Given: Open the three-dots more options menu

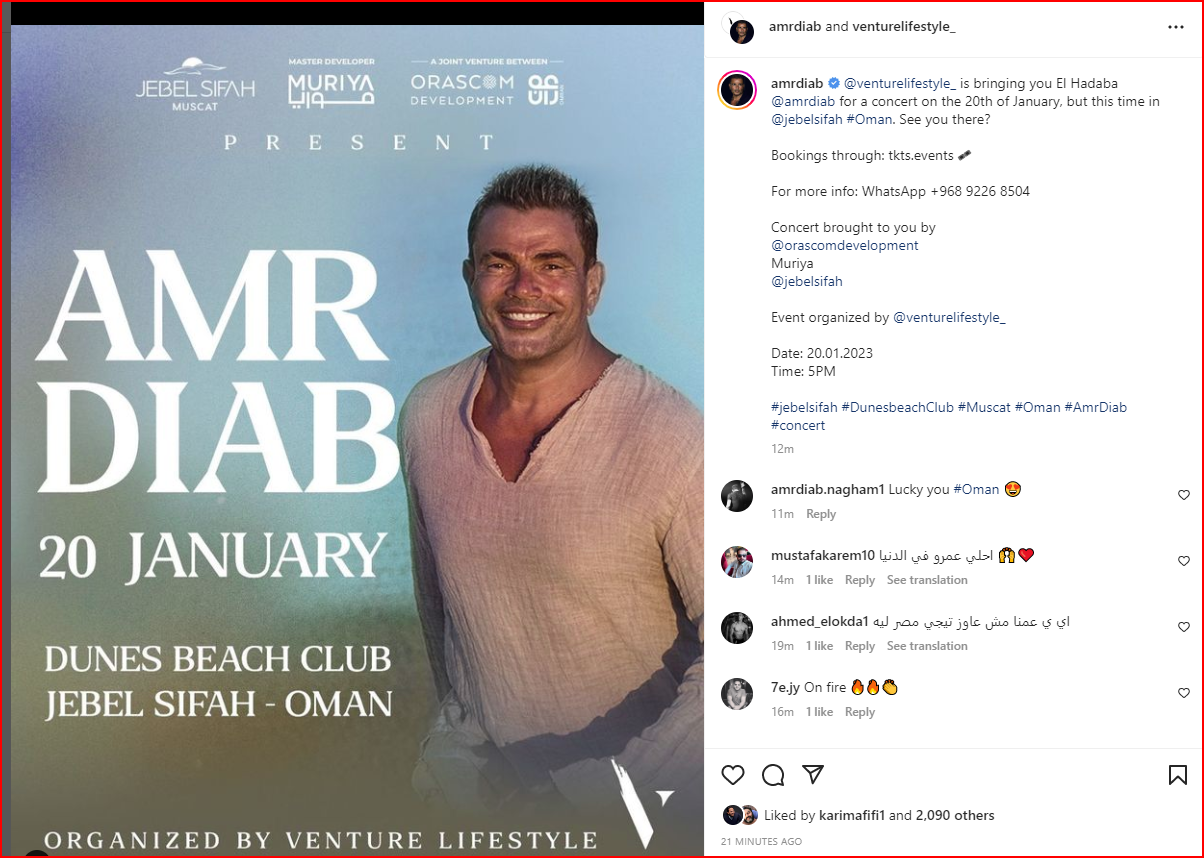Looking at the screenshot, I should (1176, 27).
